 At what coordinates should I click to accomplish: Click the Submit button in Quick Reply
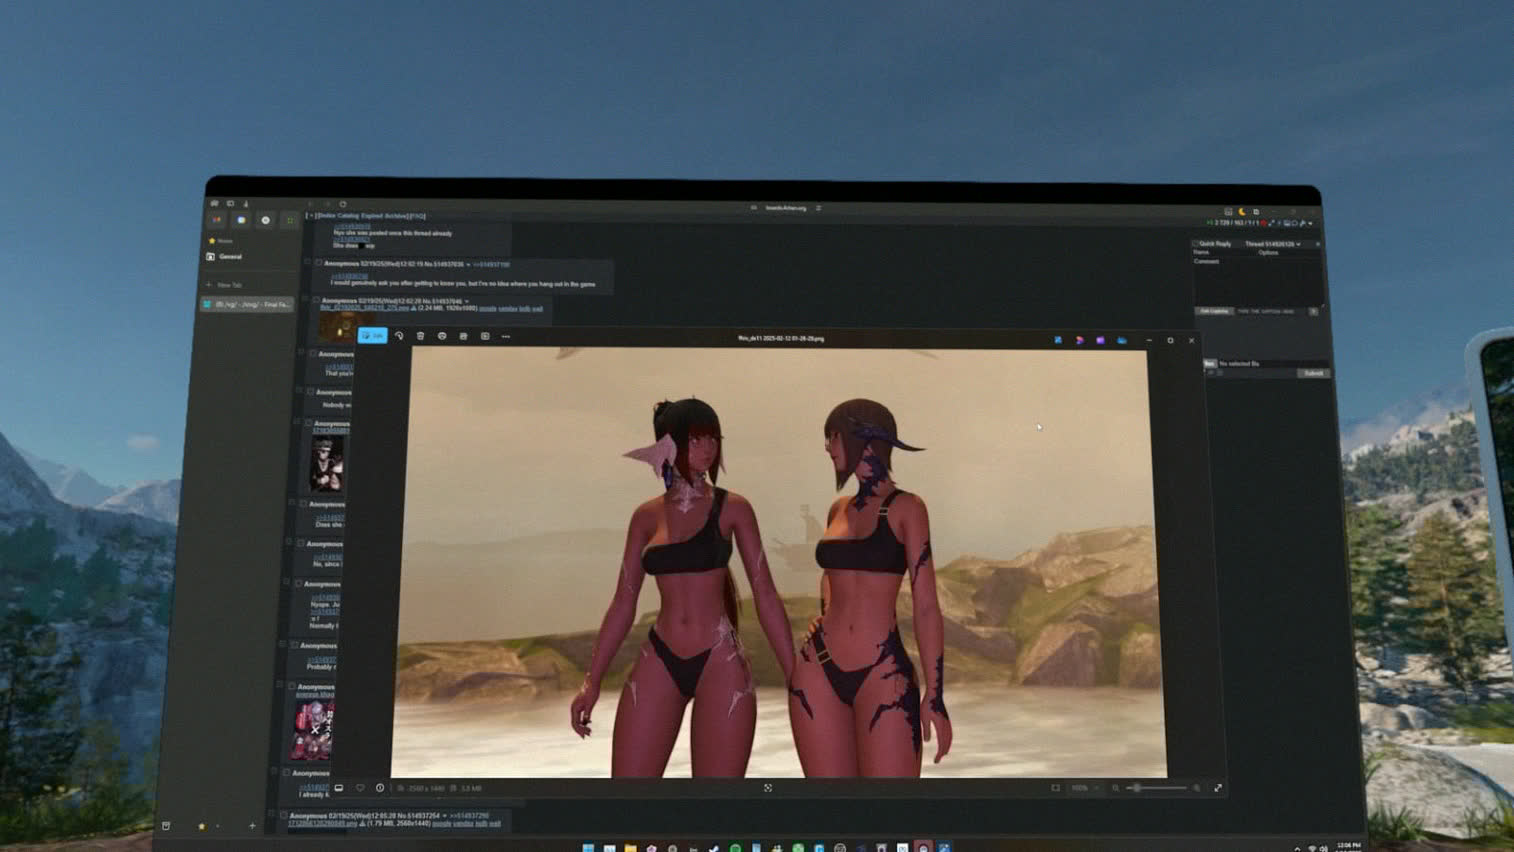(x=1314, y=373)
